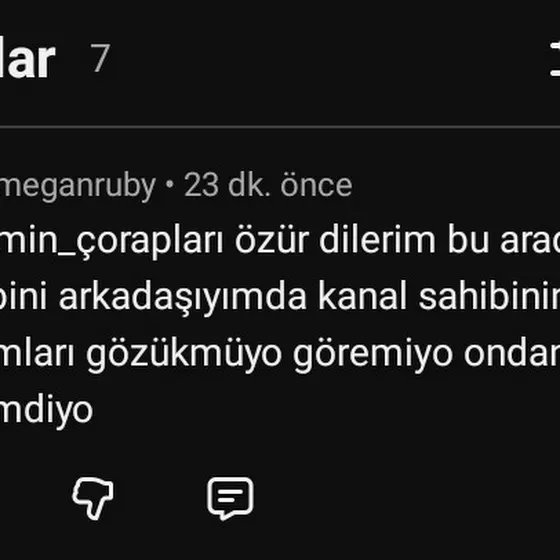Click the last comment line ending 'mdiyo'
This screenshot has width=560, height=560.
(46, 410)
